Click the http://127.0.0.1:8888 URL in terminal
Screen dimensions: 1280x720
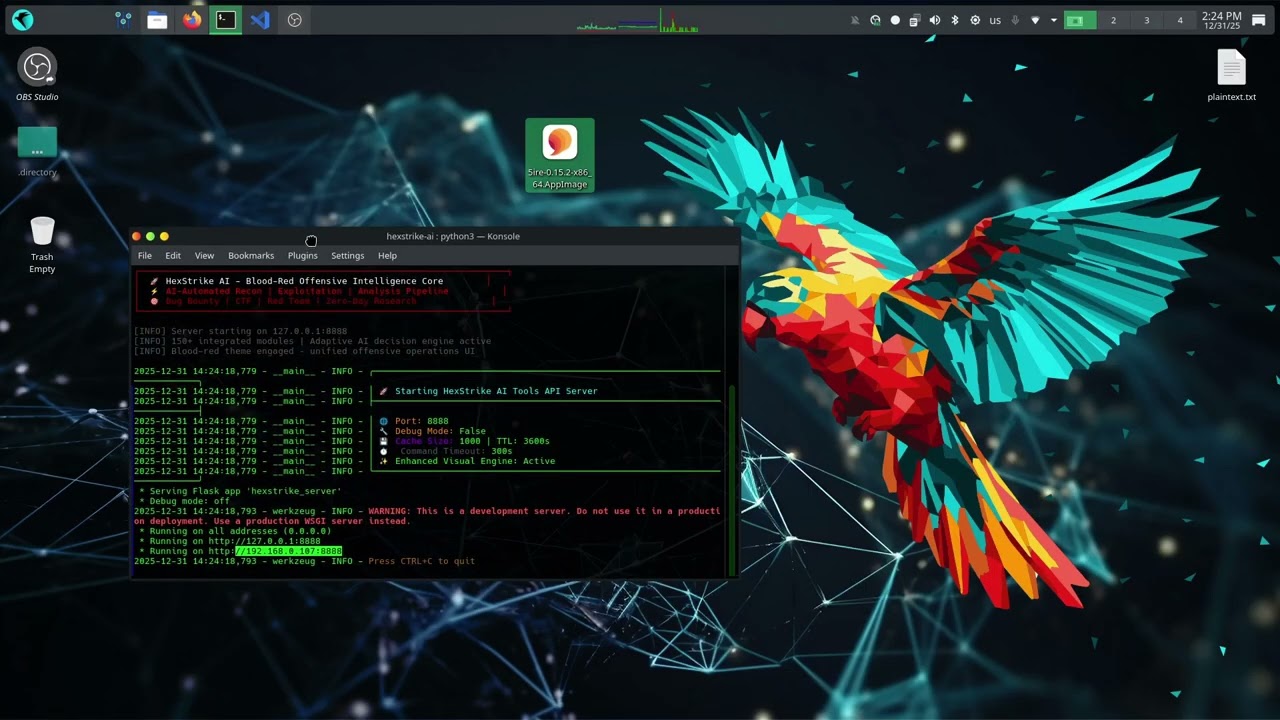[264, 541]
